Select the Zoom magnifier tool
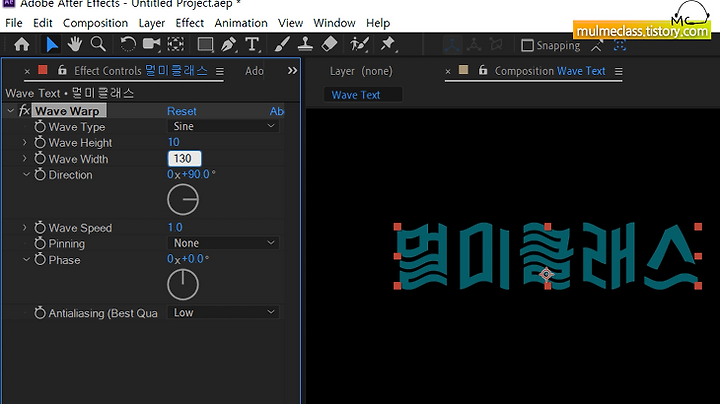This screenshot has height=404, width=720. pos(98,45)
